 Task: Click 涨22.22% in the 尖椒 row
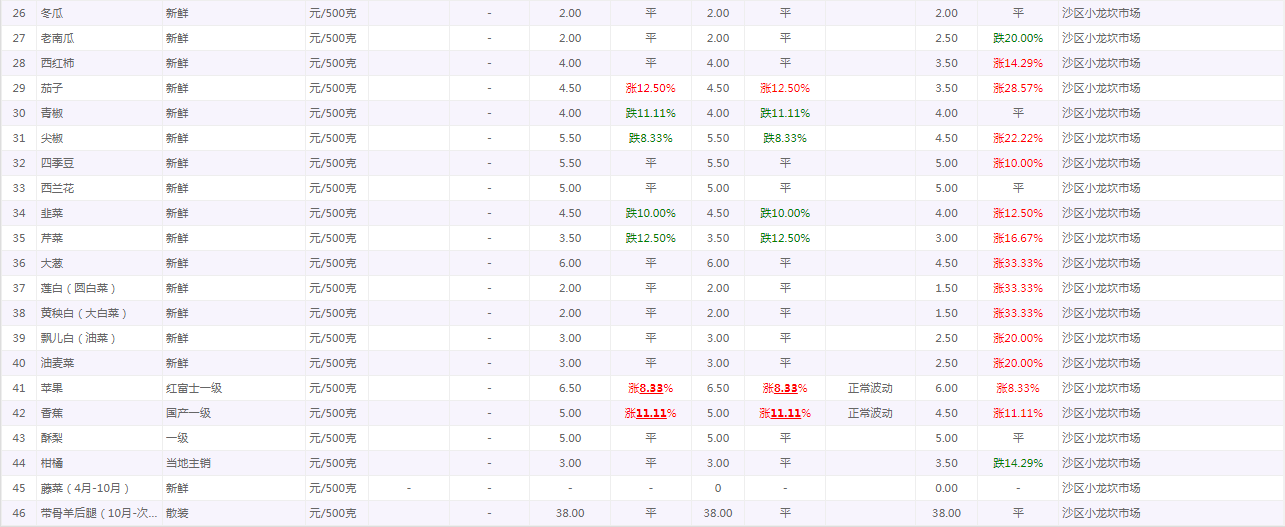1017,138
